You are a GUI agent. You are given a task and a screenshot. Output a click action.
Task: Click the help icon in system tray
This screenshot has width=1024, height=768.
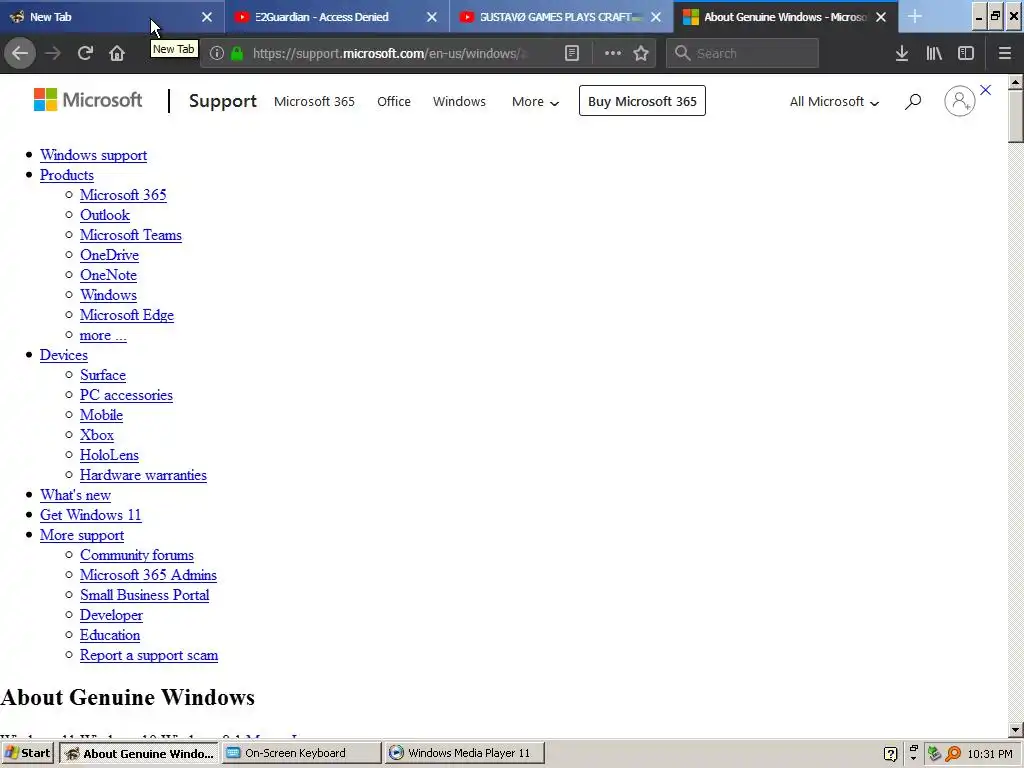pos(890,754)
